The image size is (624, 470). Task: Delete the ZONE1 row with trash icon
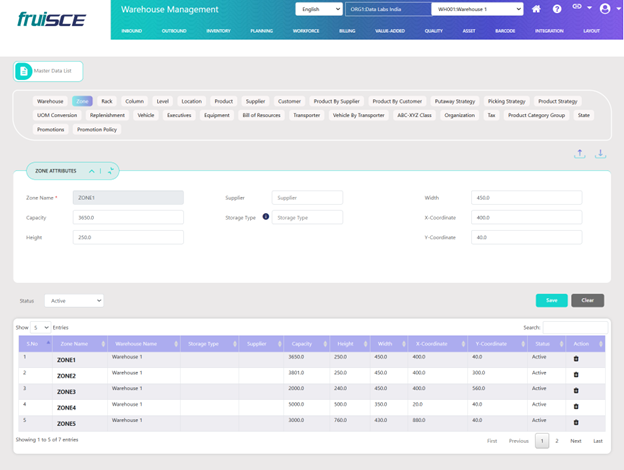[575, 359]
